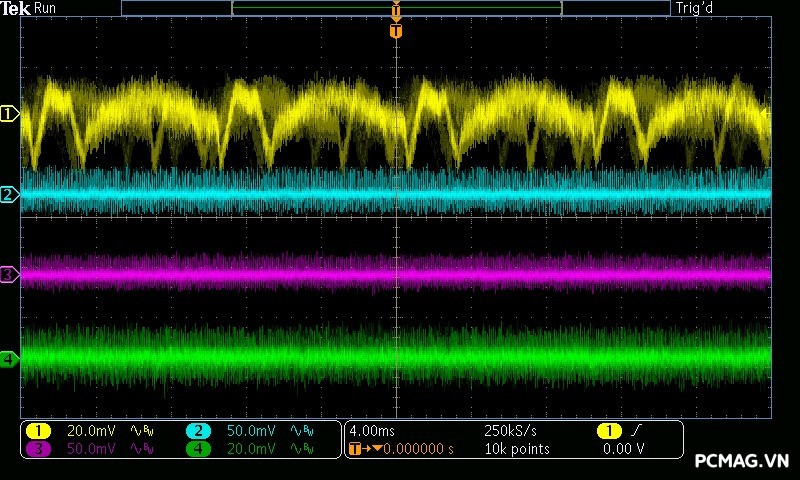The width and height of the screenshot is (800, 480).
Task: Click the channel 4 ground reference marker
Action: point(9,358)
